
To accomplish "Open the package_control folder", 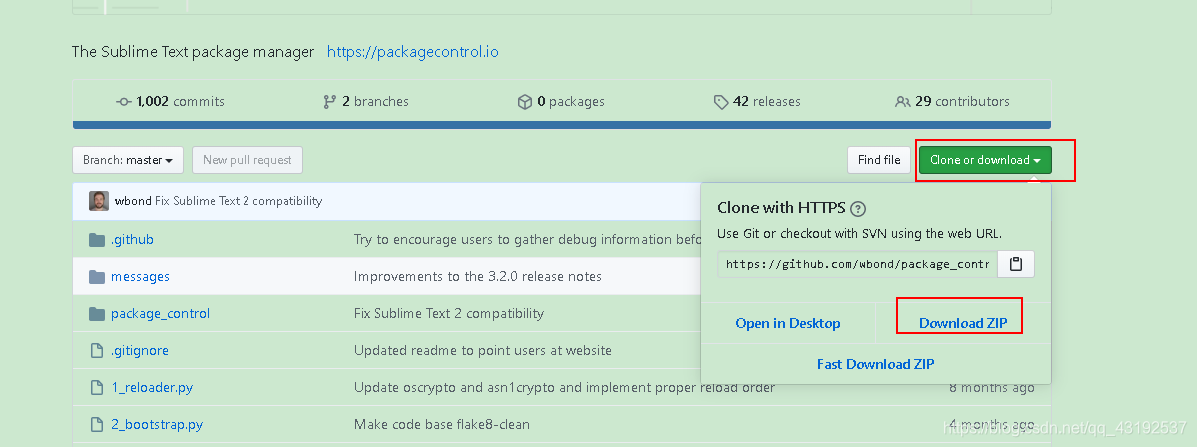I will coord(160,314).
